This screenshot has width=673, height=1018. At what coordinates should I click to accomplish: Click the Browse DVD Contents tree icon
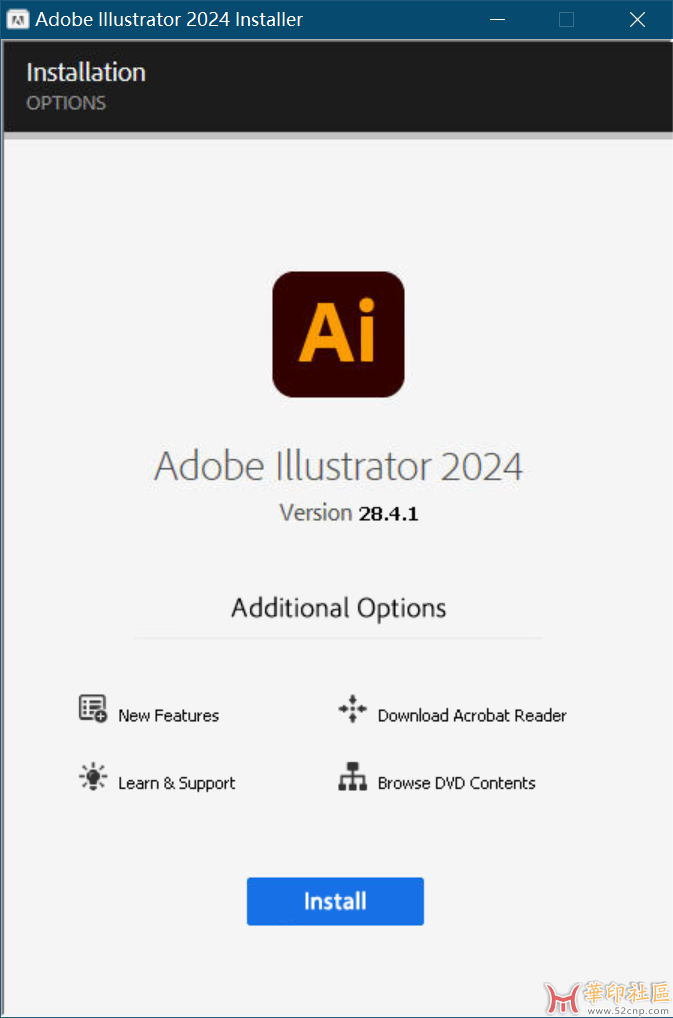tap(352, 776)
